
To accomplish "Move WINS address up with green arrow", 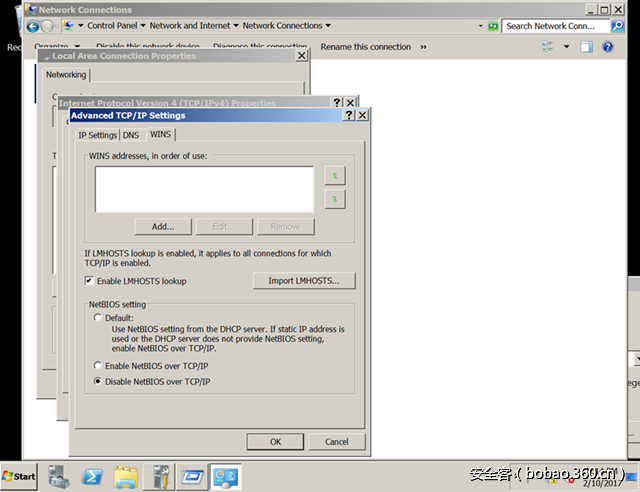I will [335, 176].
